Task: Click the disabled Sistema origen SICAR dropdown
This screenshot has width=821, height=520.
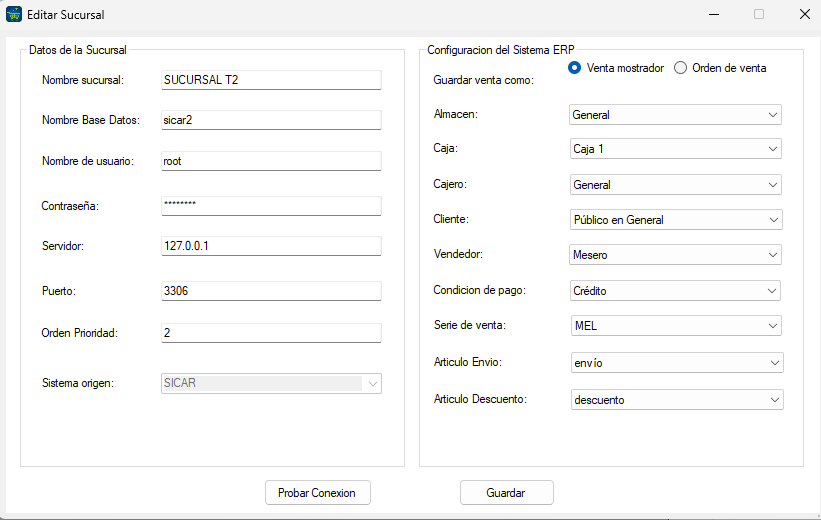Action: pyautogui.click(x=271, y=383)
